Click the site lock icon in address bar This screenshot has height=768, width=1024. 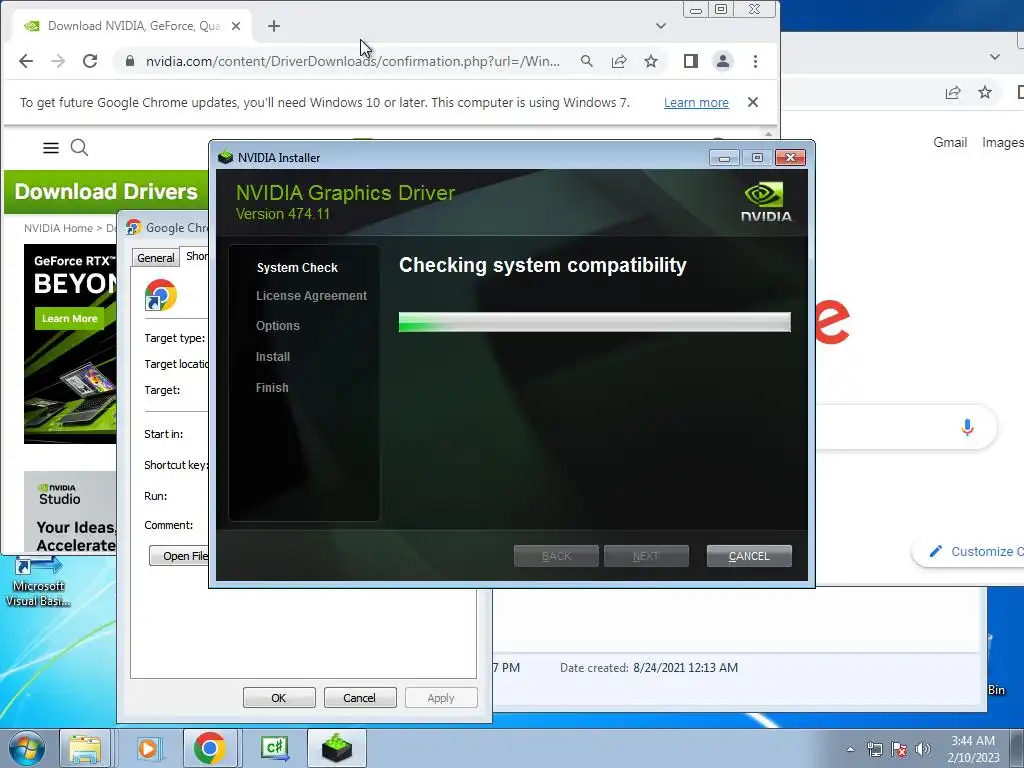[130, 61]
